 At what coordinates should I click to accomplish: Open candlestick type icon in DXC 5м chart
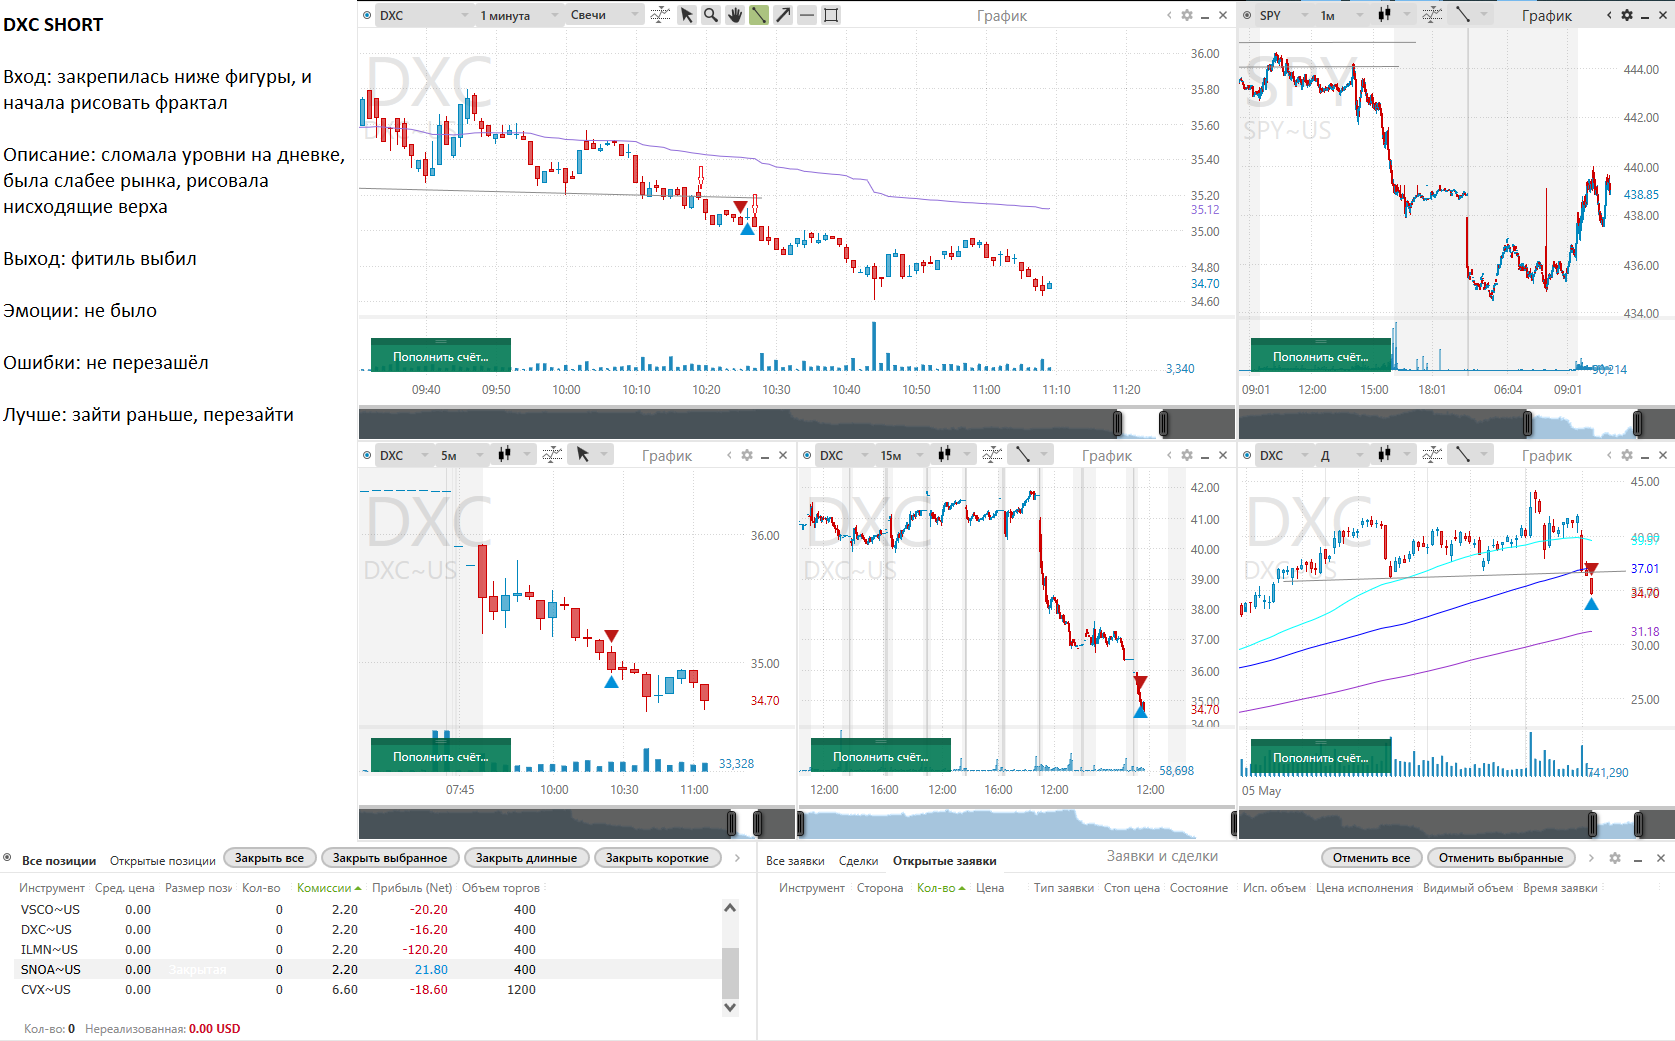505,455
